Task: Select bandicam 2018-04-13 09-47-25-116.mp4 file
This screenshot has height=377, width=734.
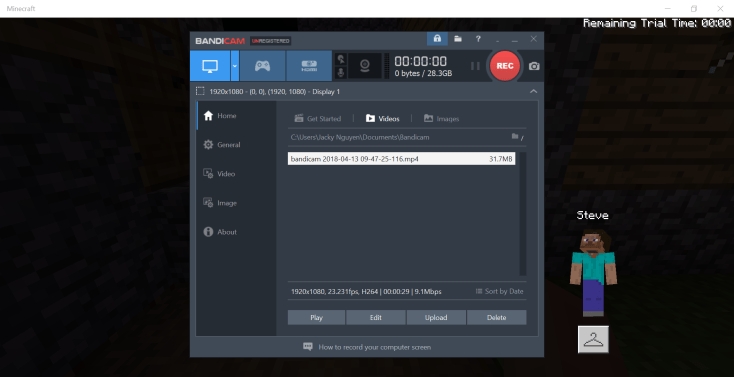Action: (402, 159)
